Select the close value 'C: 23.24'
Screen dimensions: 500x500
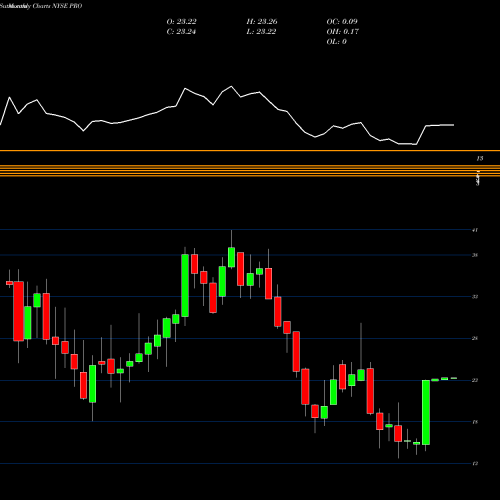[181, 32]
